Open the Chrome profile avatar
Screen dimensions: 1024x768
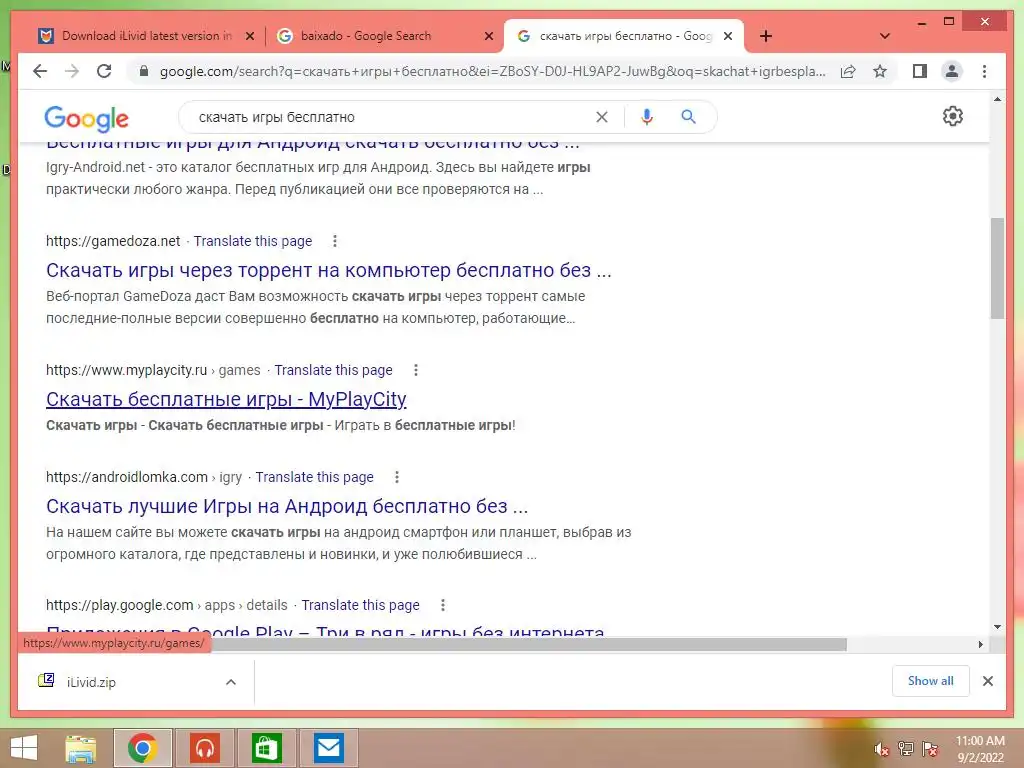coord(952,71)
